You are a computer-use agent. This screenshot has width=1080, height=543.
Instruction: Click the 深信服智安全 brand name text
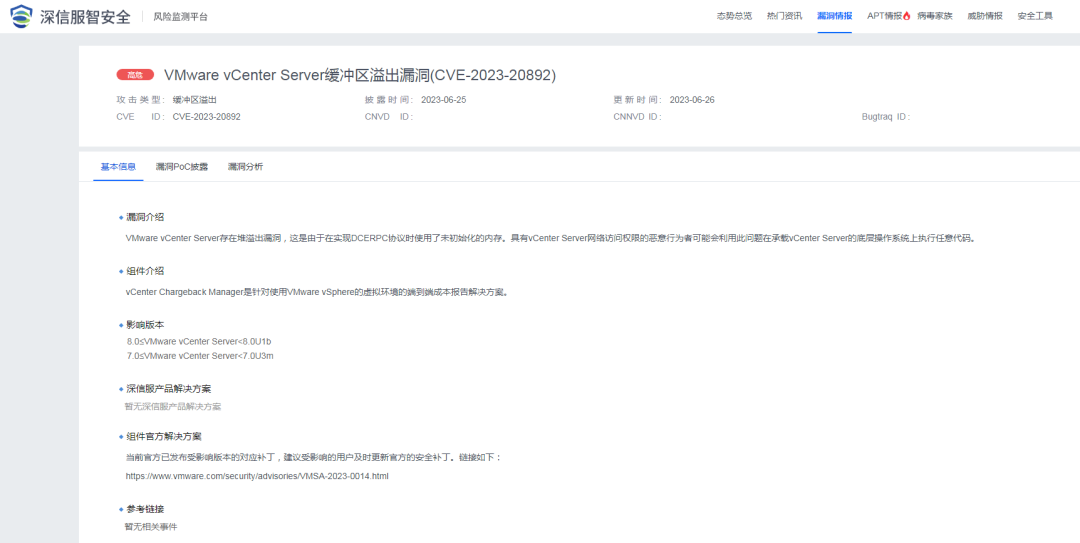[x=85, y=17]
